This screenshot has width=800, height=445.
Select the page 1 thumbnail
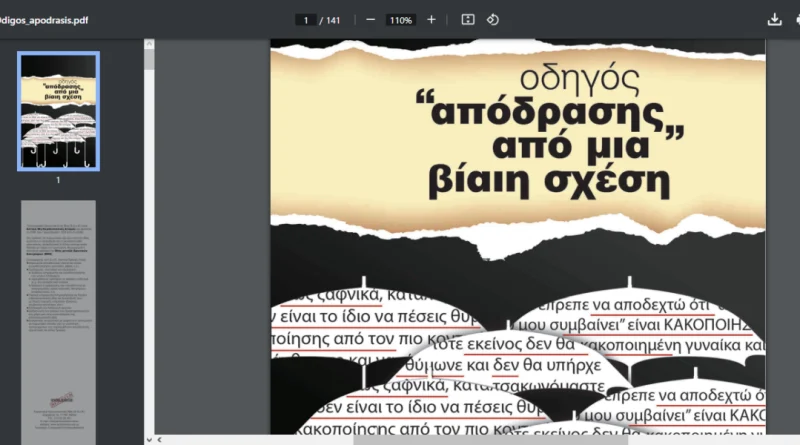click(x=58, y=110)
